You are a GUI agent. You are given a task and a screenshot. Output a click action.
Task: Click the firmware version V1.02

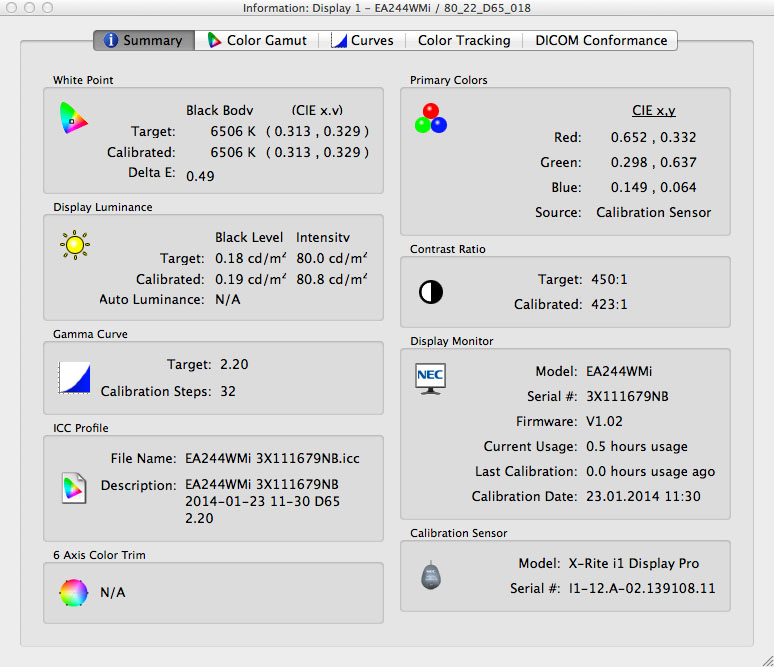point(604,422)
